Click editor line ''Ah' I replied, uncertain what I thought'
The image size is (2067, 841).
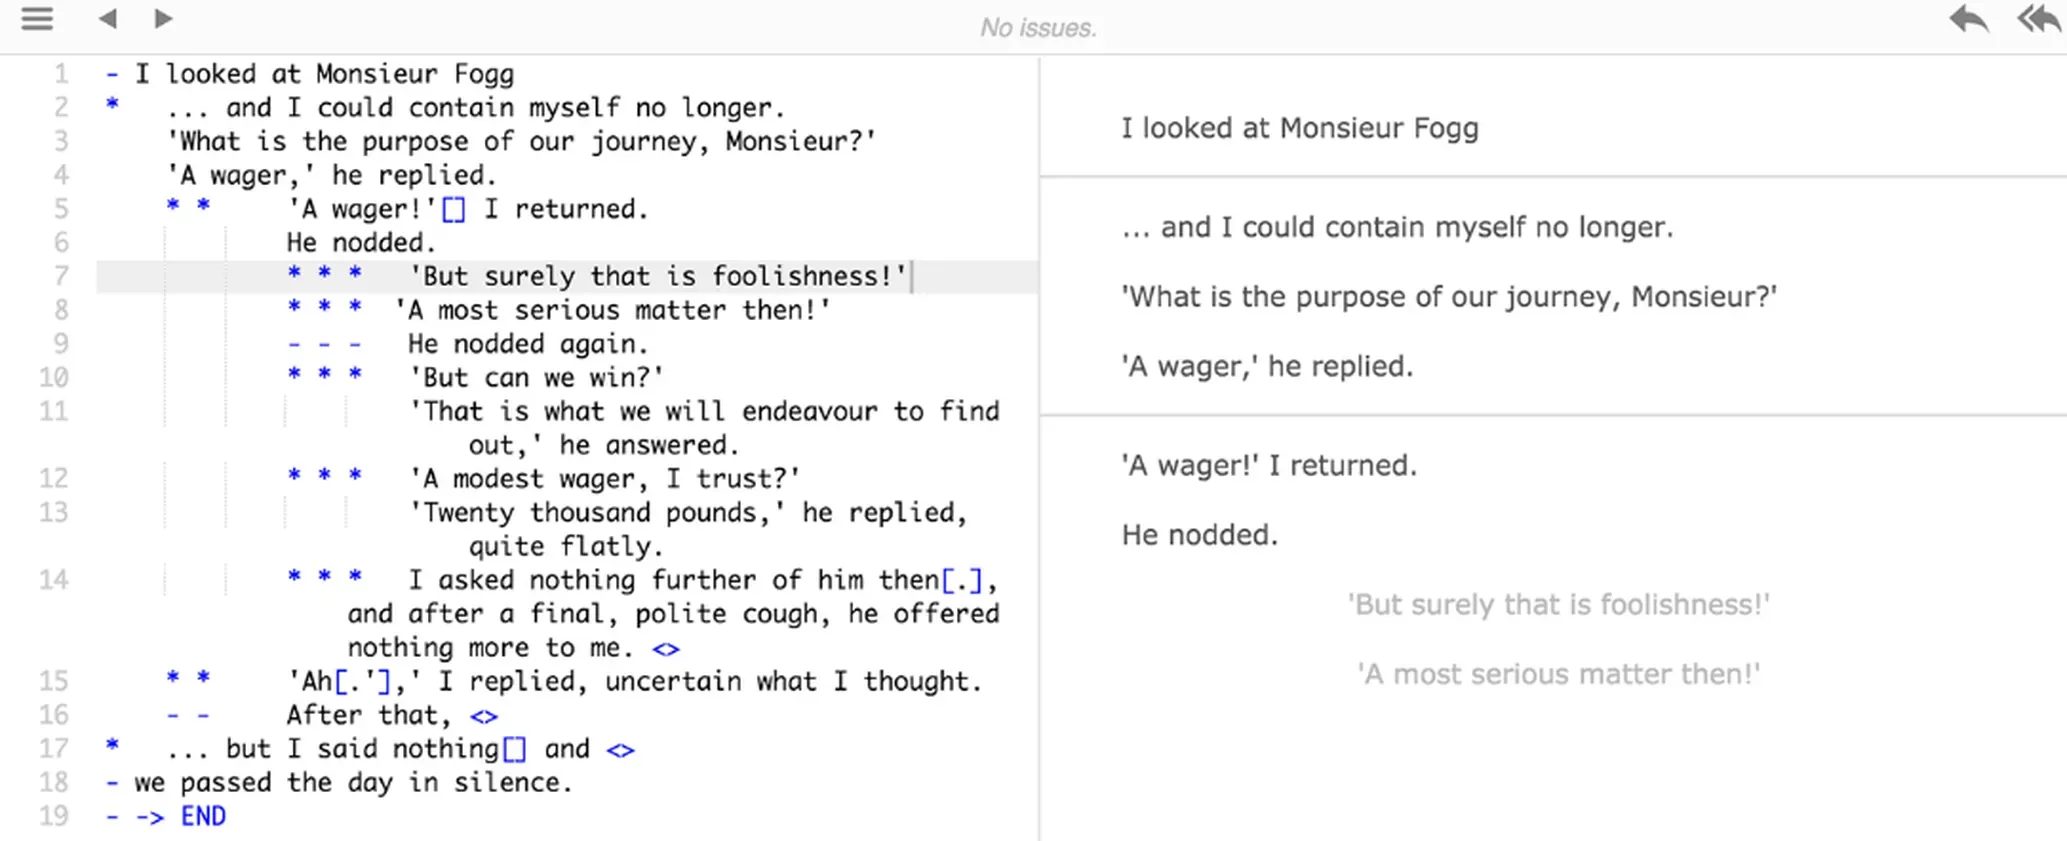(635, 681)
